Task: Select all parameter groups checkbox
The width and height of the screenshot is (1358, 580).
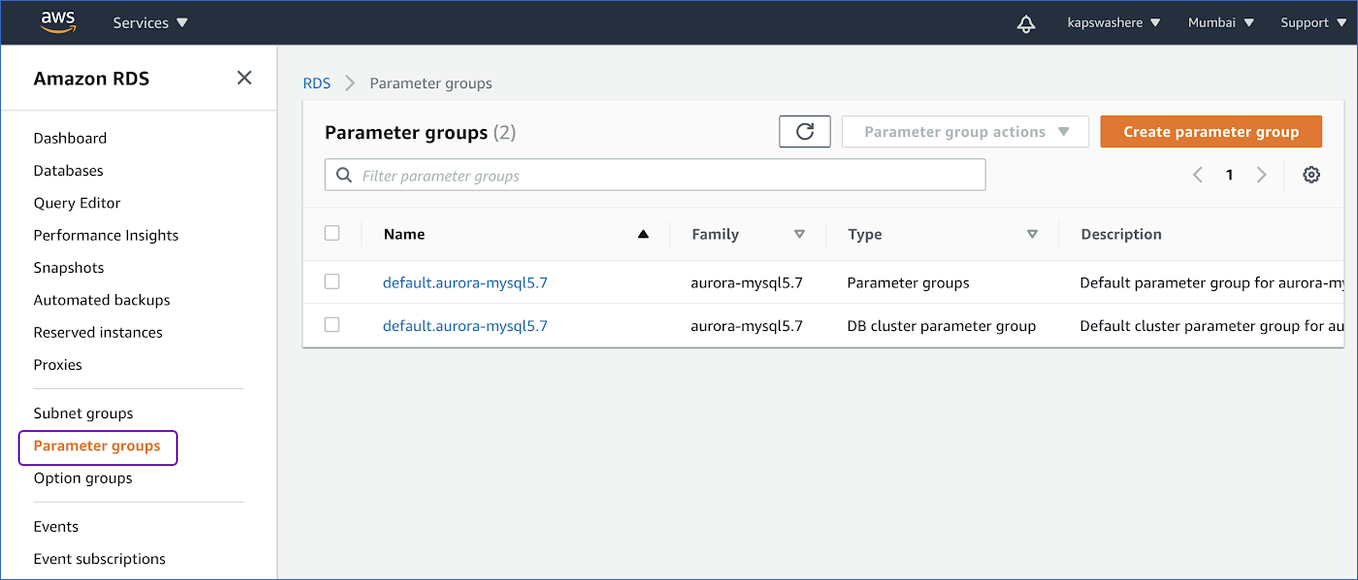Action: (332, 233)
